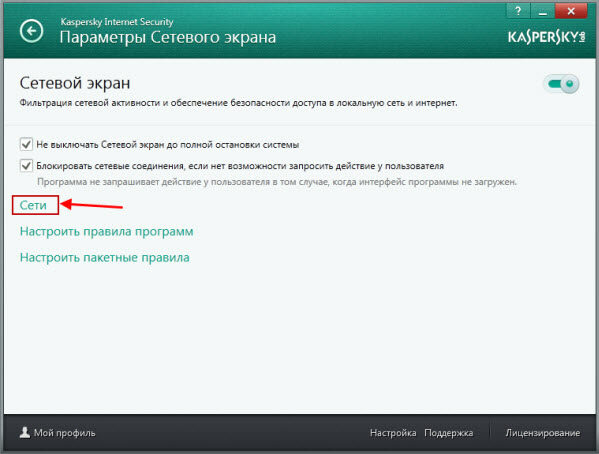
Task: Open 'Настроить правила программ' link
Action: 107,232
